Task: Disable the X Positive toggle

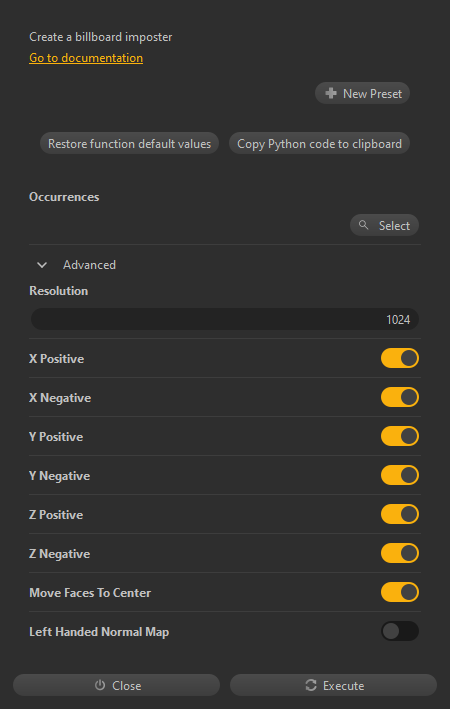Action: (x=400, y=358)
